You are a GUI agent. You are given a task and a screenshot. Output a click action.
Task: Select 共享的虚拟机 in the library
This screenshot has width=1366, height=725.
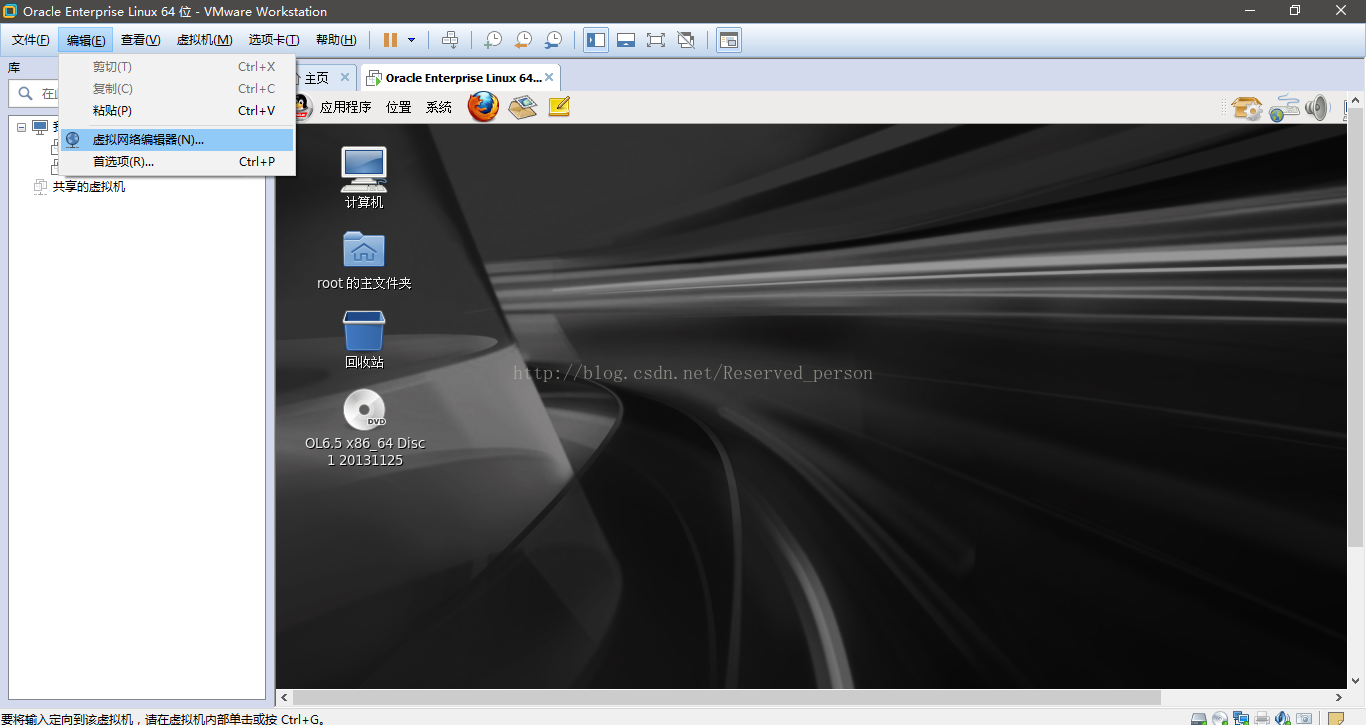click(x=88, y=187)
